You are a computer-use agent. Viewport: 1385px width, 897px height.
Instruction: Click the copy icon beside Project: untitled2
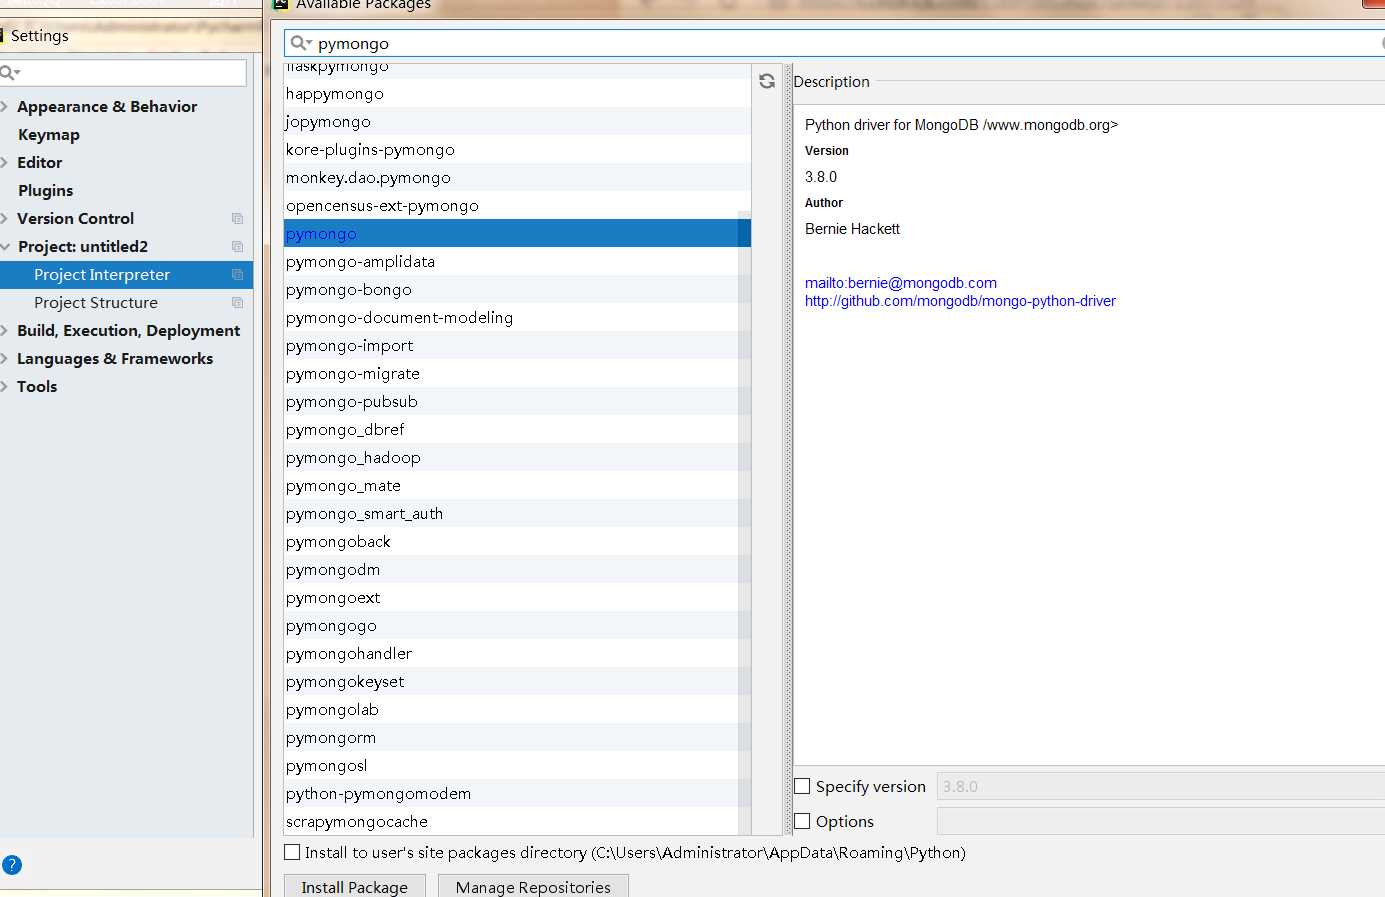pos(237,246)
